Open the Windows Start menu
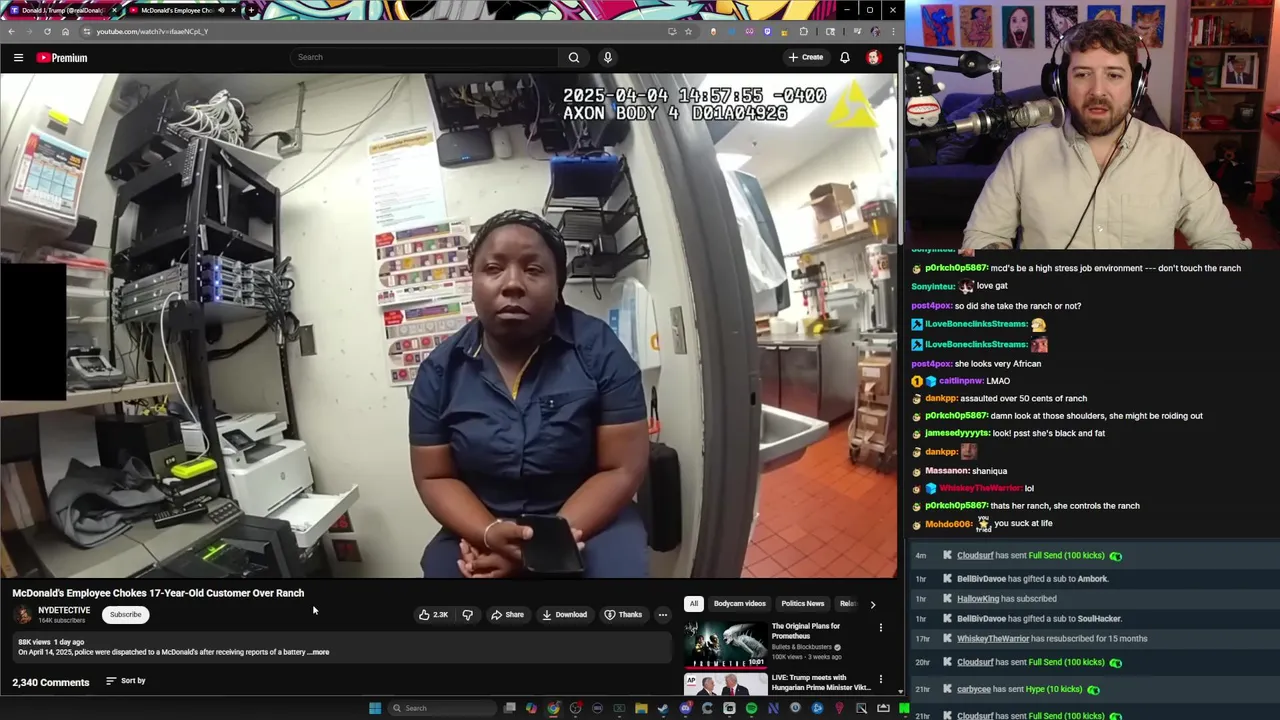Viewport: 1280px width, 720px height. [x=375, y=708]
